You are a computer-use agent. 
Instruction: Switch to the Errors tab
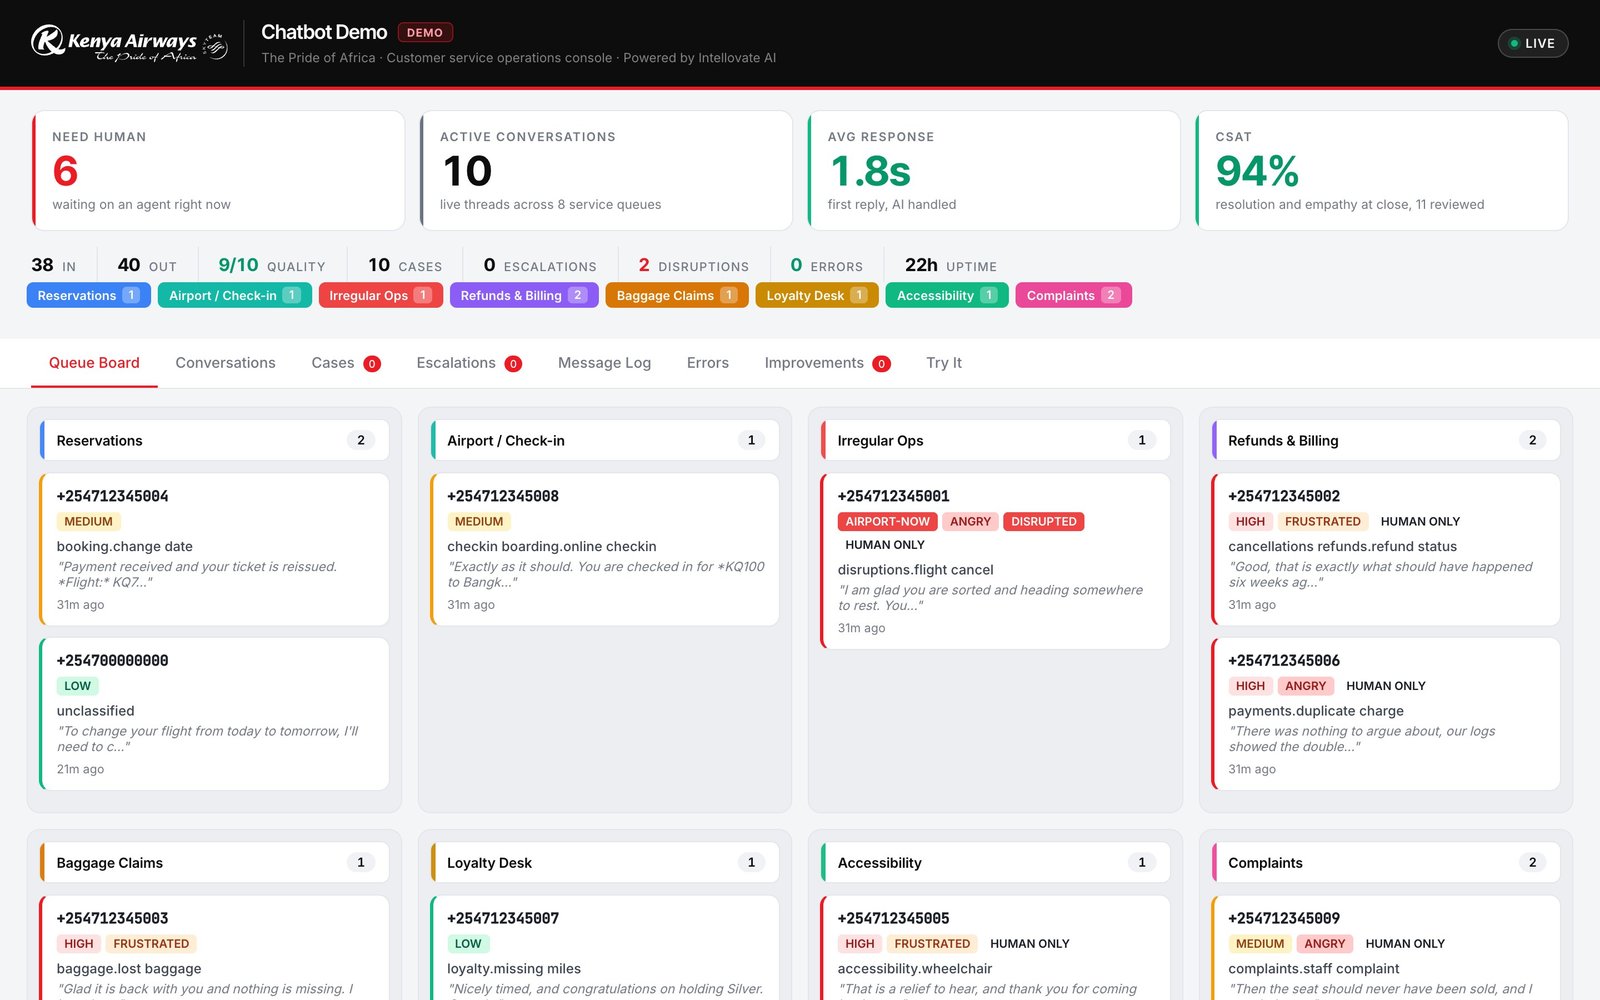[707, 363]
